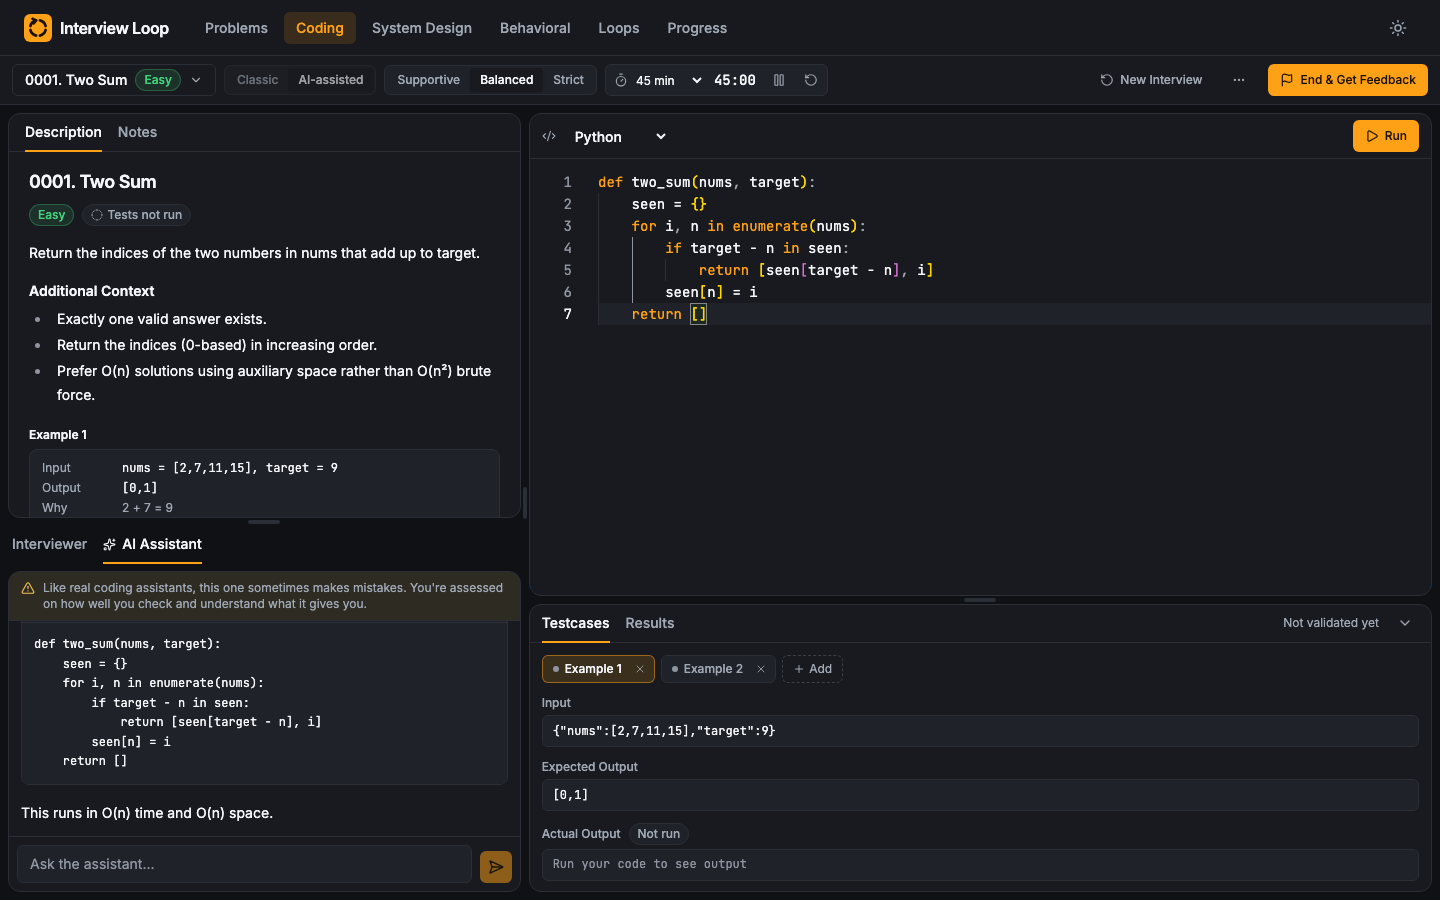Image resolution: width=1440 pixels, height=900 pixels.
Task: Click the Tests not run status badge
Action: pos(136,215)
